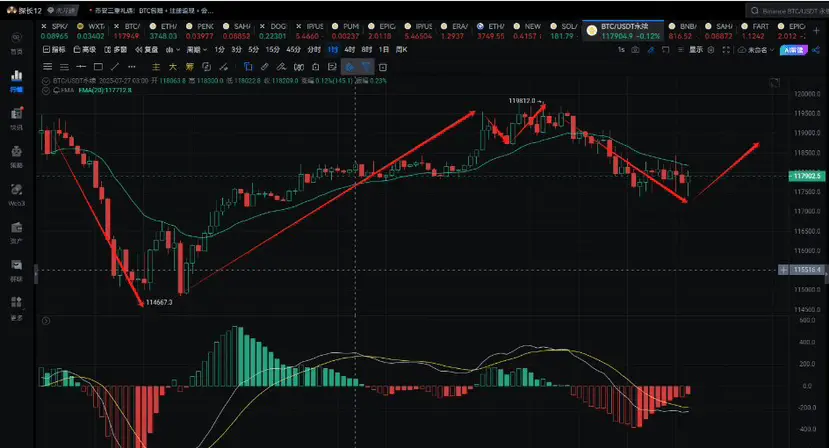
Task: Click the announcement headline in title bar
Action: (154, 11)
